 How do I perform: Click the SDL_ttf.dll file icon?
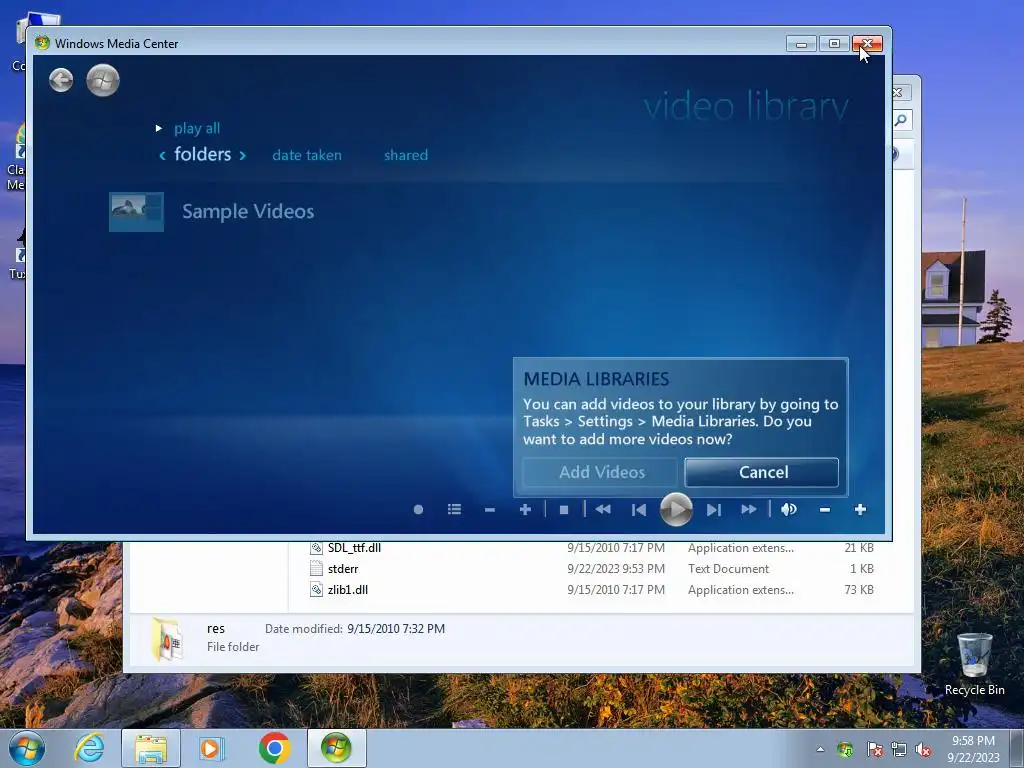tap(316, 548)
